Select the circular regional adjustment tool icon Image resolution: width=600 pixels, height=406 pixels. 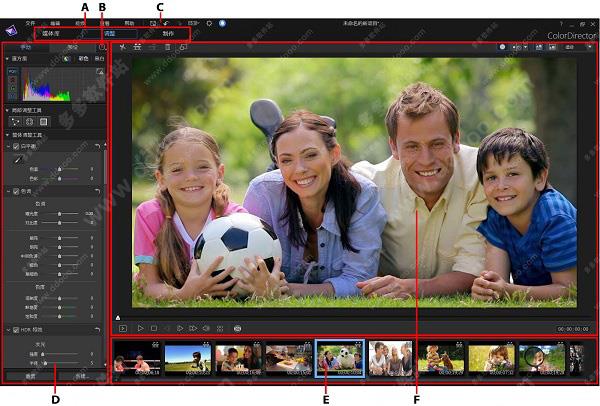click(29, 122)
